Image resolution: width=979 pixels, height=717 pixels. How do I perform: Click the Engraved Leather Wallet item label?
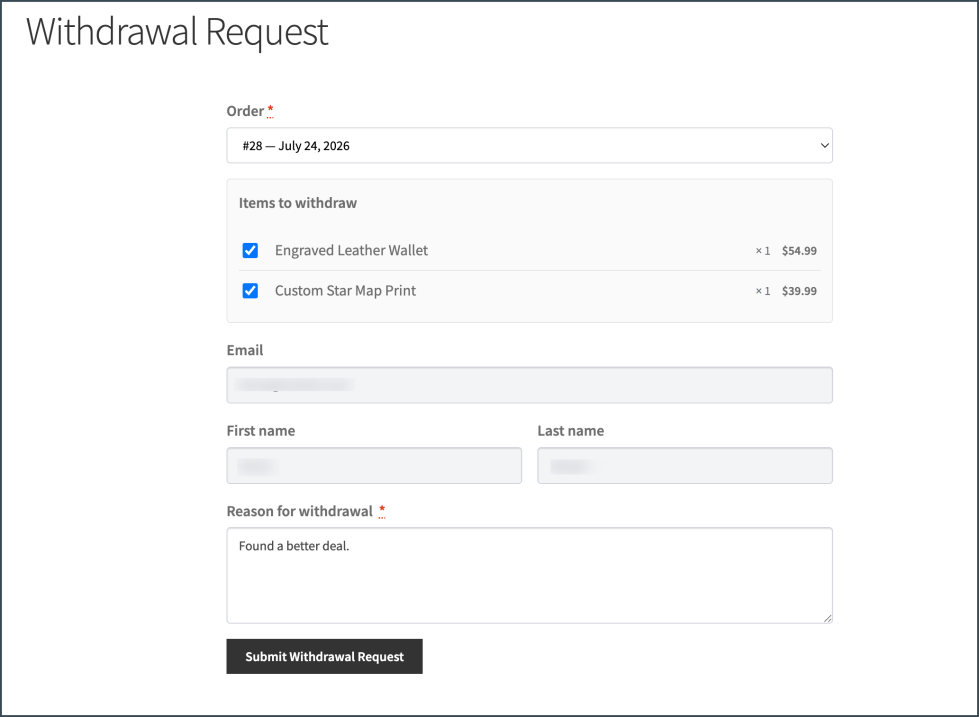pos(352,250)
